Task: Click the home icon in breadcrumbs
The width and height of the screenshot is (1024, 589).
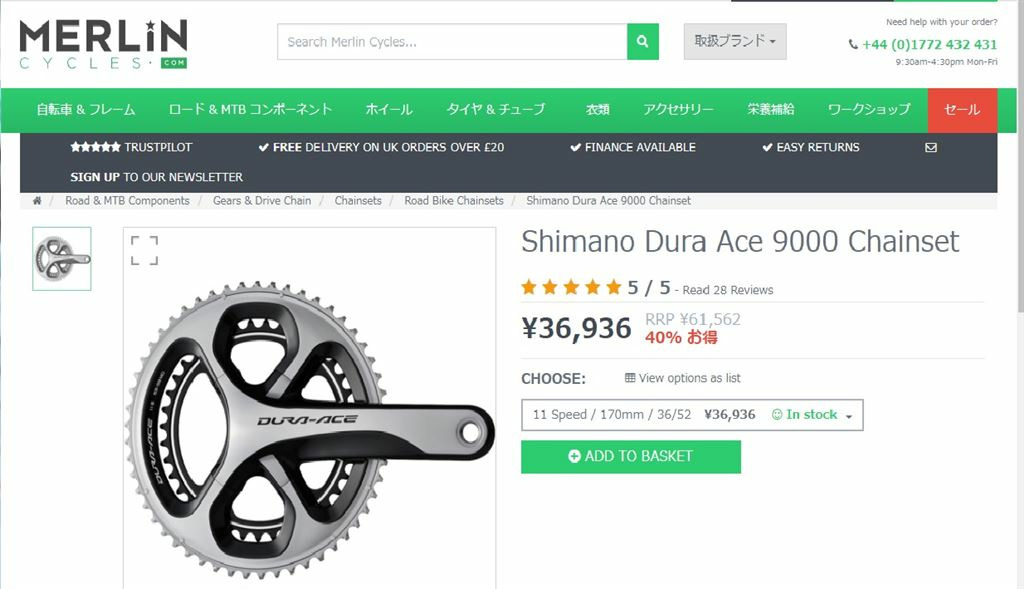Action: point(37,200)
